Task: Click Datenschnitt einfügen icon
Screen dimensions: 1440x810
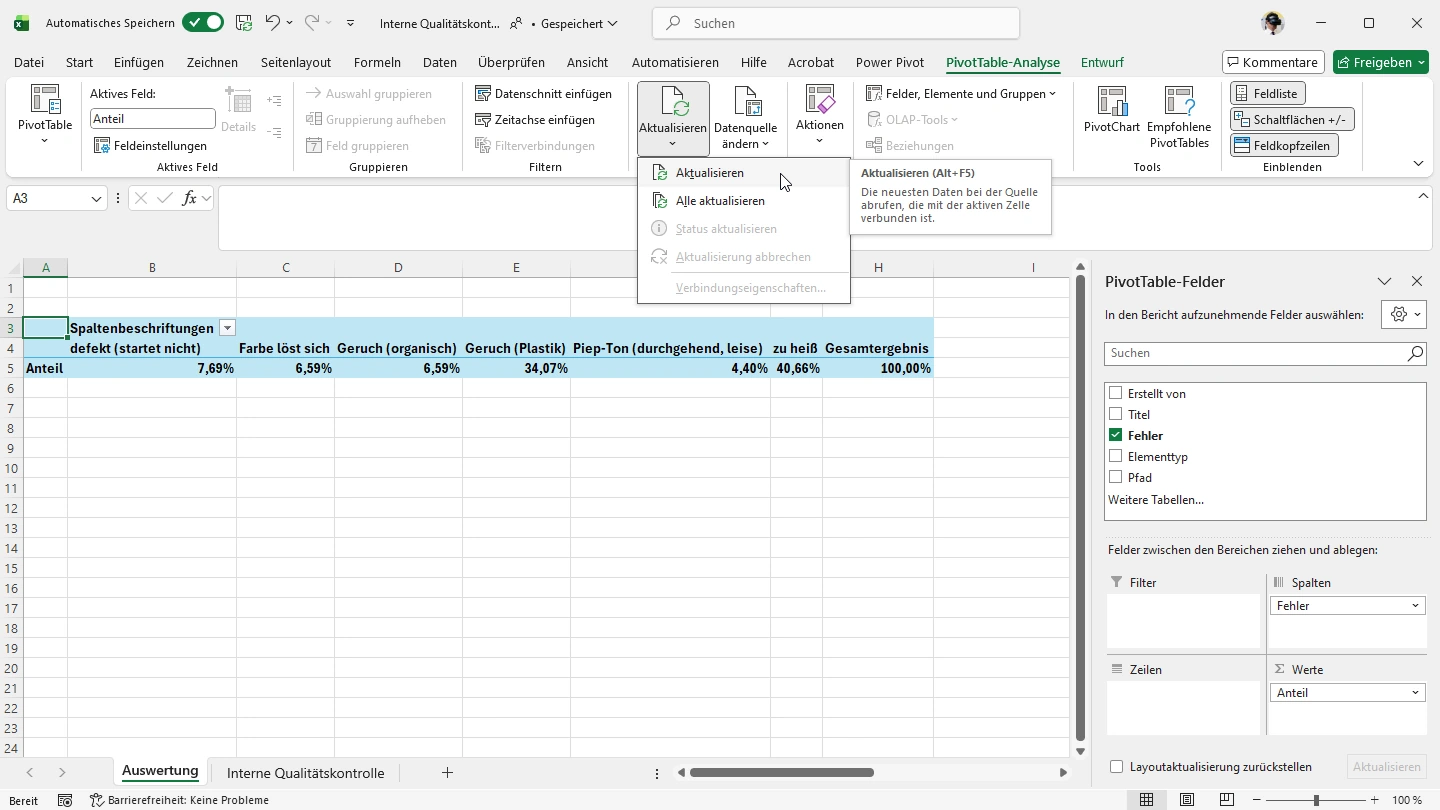Action: tap(484, 94)
